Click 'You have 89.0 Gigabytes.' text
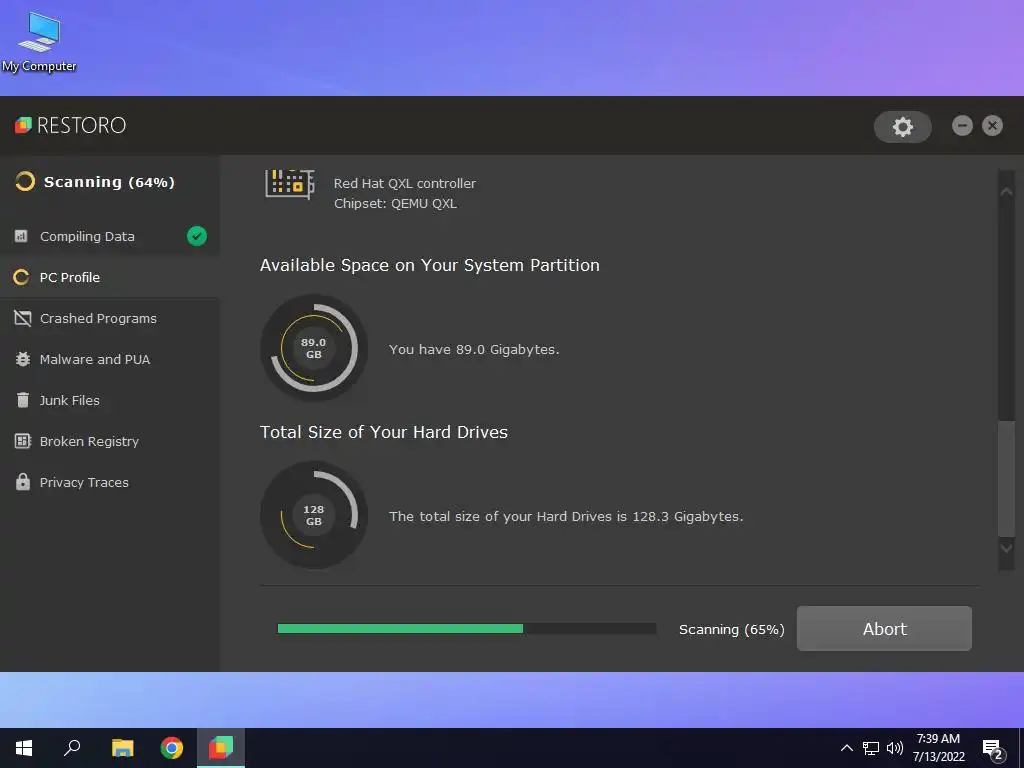Screen dimensions: 1024x768 (474, 349)
